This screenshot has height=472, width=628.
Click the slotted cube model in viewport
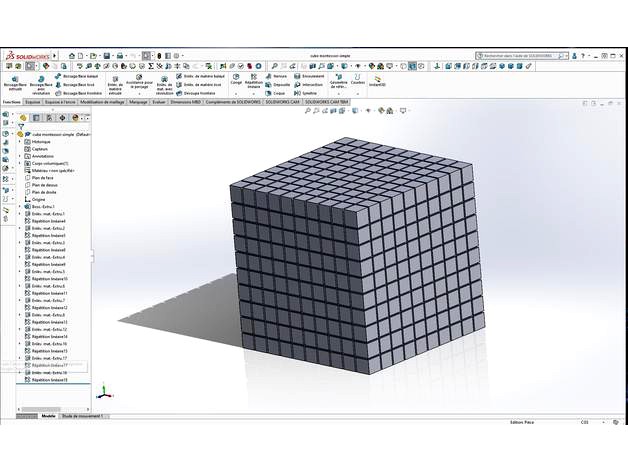tap(356, 256)
